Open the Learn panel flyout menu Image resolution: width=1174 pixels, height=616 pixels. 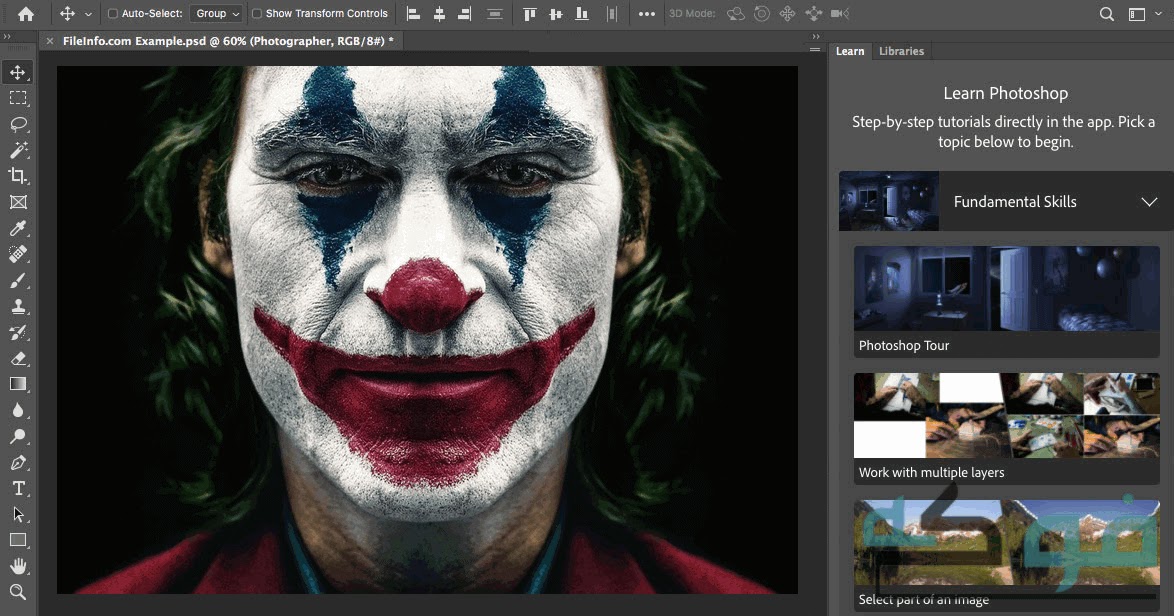point(815,50)
